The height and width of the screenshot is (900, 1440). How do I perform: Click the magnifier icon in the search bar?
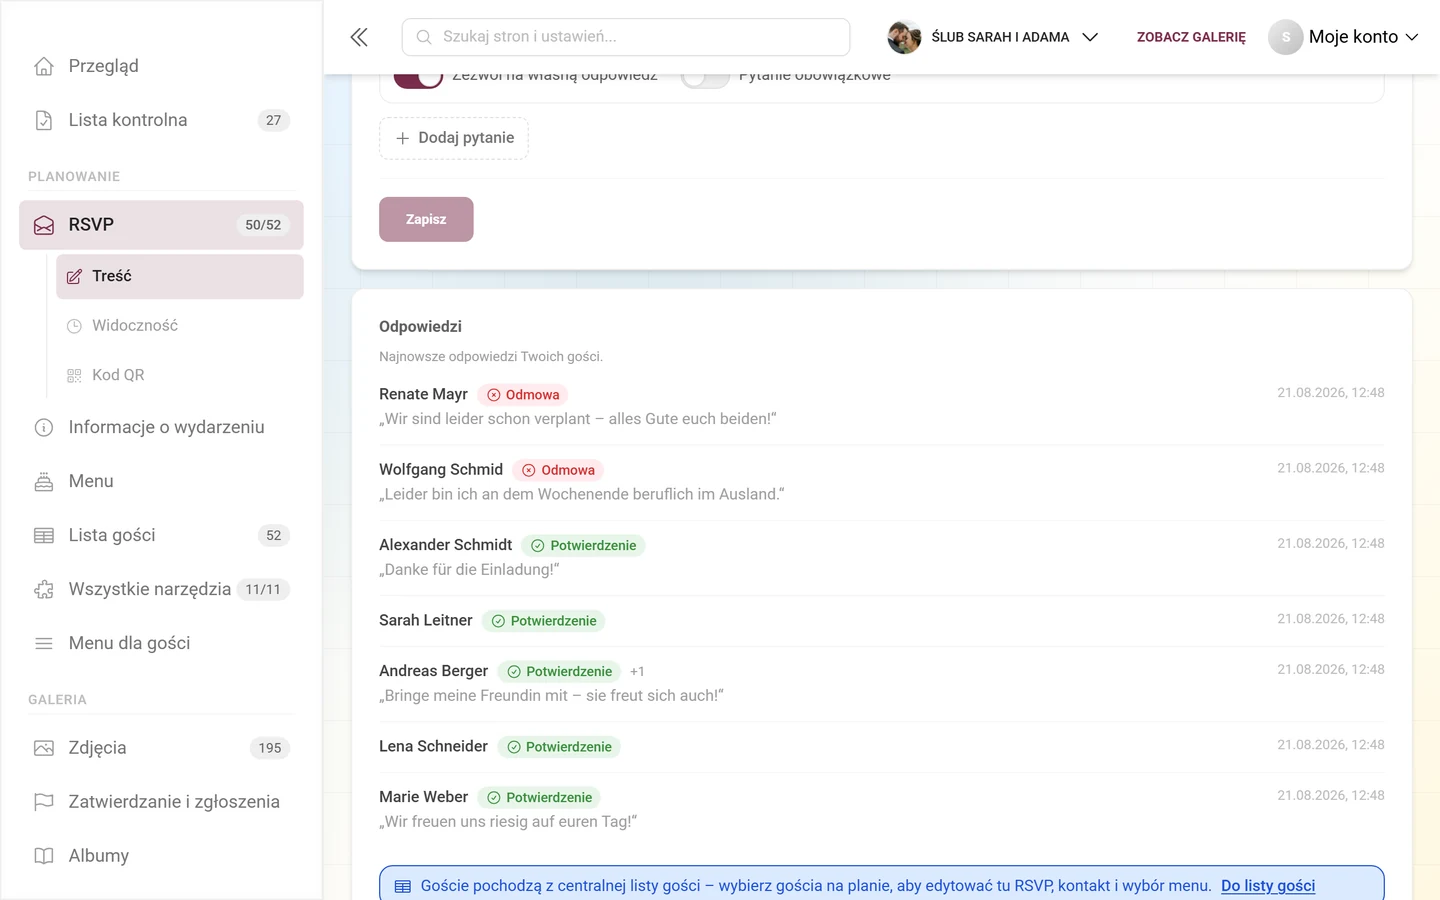click(x=424, y=37)
